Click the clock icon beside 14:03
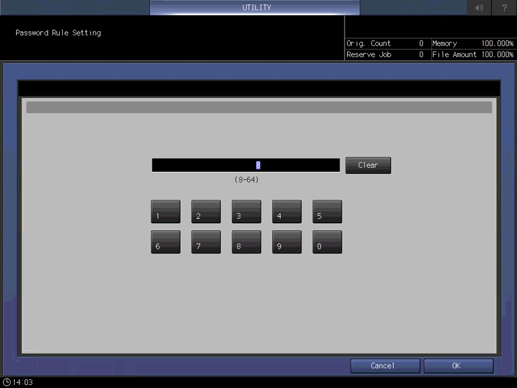This screenshot has height=388, width=517. [x=7, y=382]
